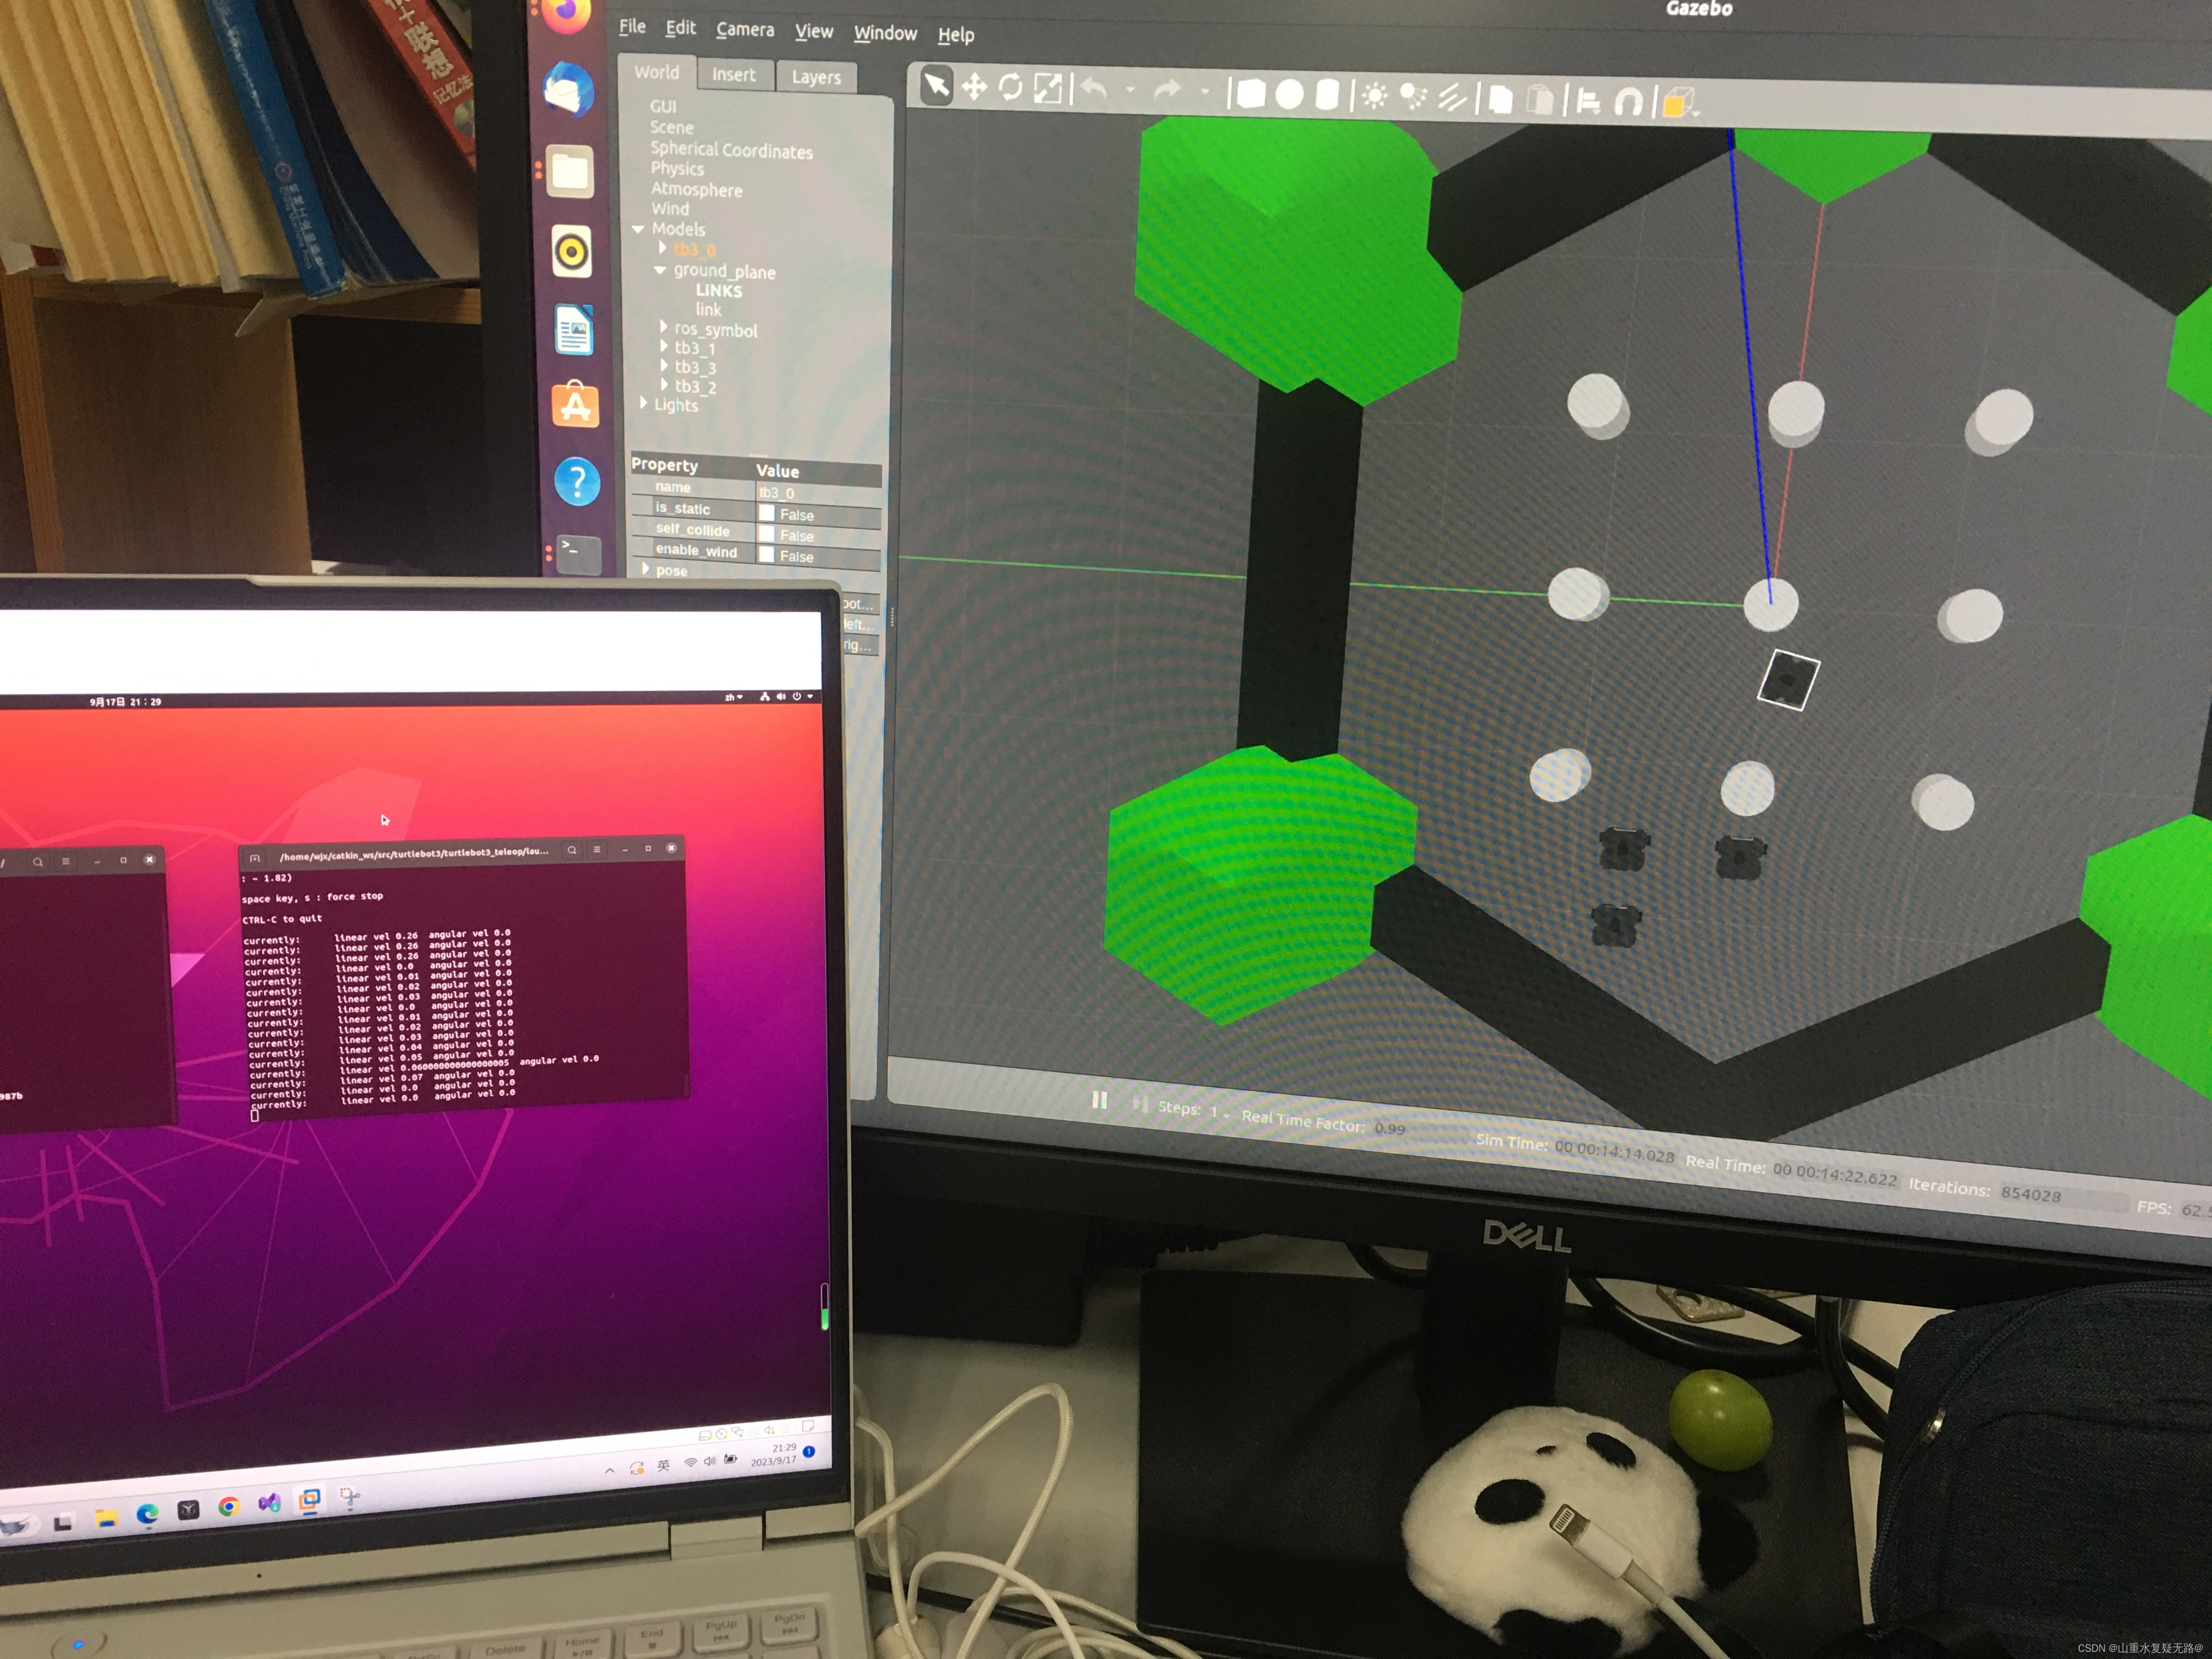Open LibreOffice Writer from the Ubuntu dock
Image resolution: width=2212 pixels, height=1659 pixels.
click(574, 329)
